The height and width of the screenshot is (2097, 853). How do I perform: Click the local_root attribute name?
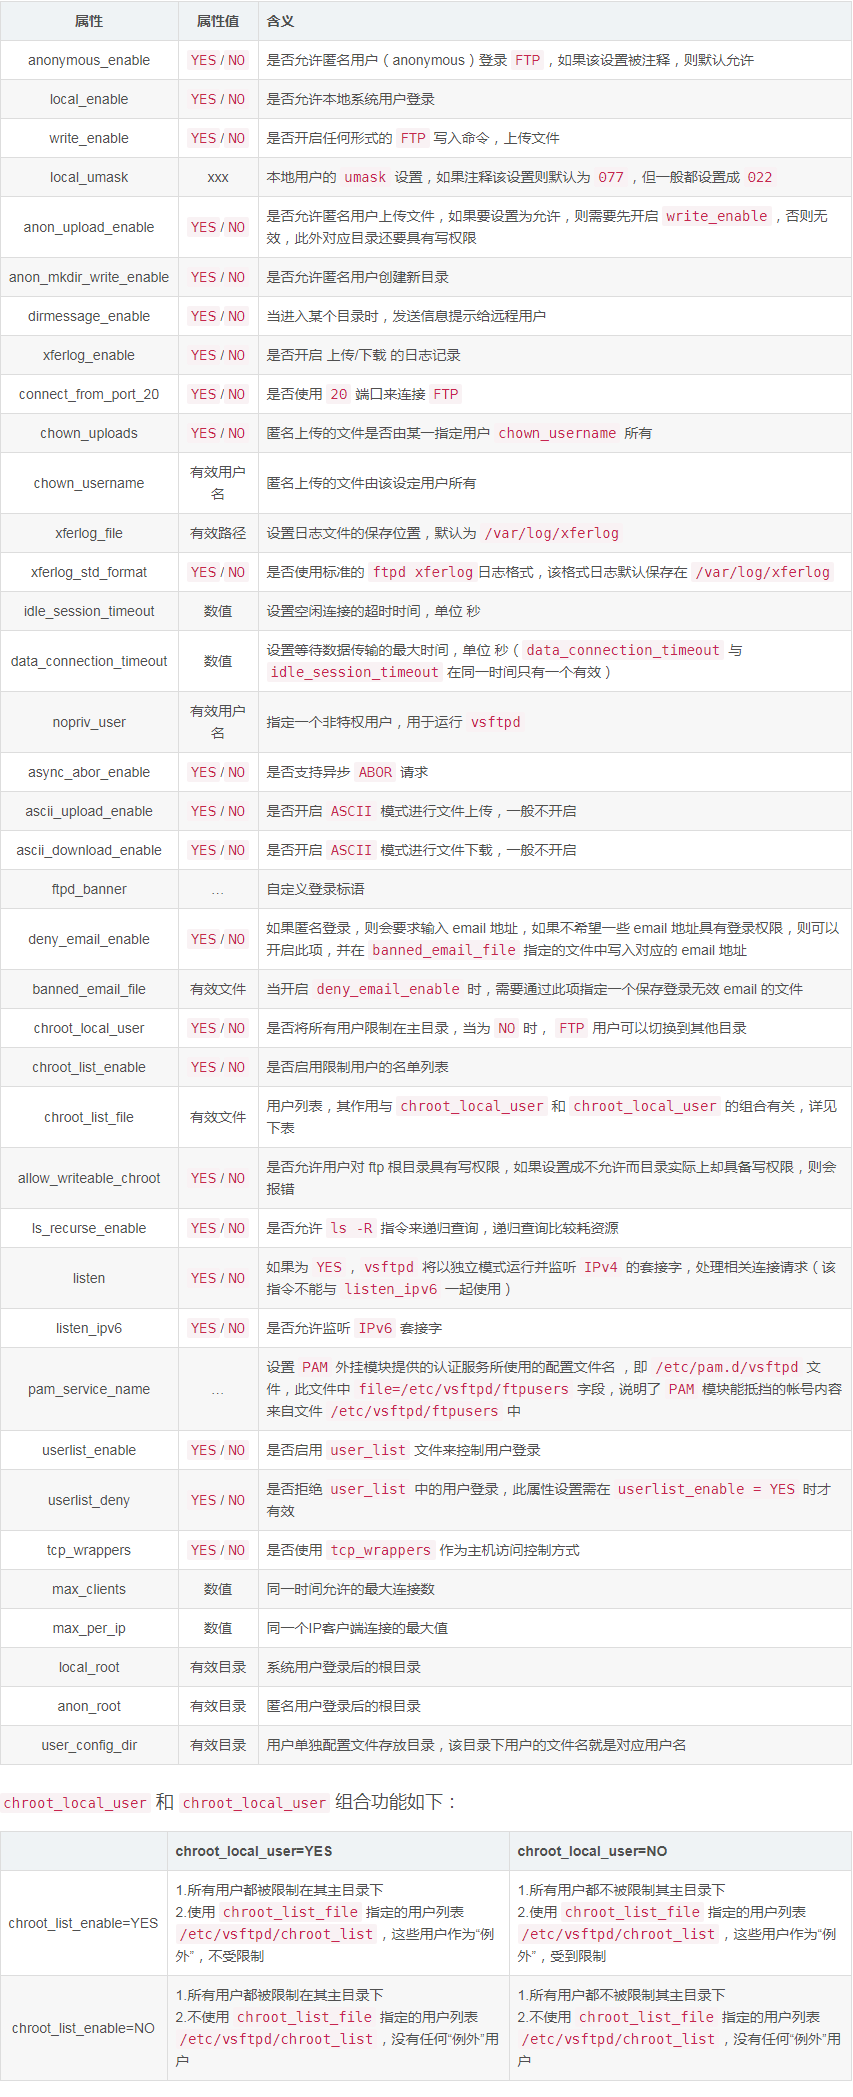click(89, 1667)
